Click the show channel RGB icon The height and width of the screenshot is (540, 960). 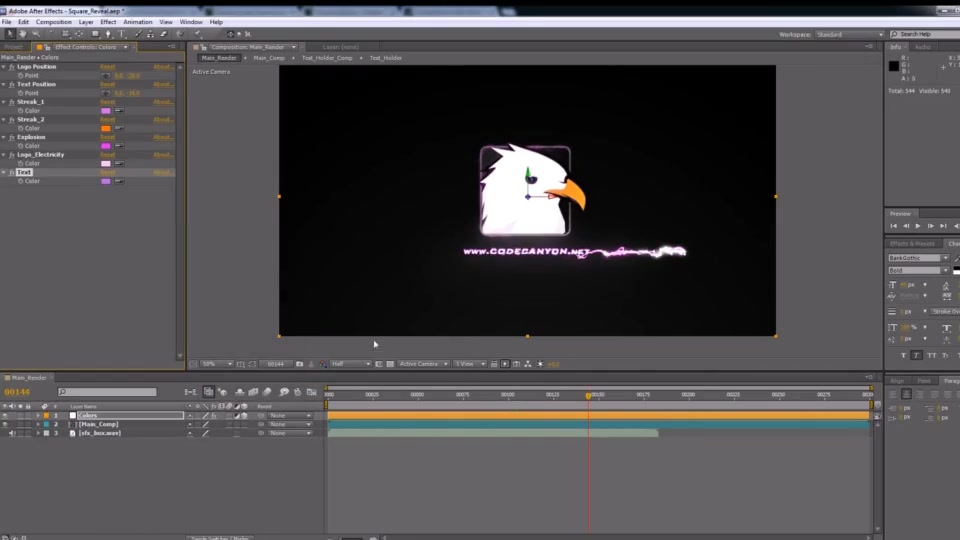(323, 364)
